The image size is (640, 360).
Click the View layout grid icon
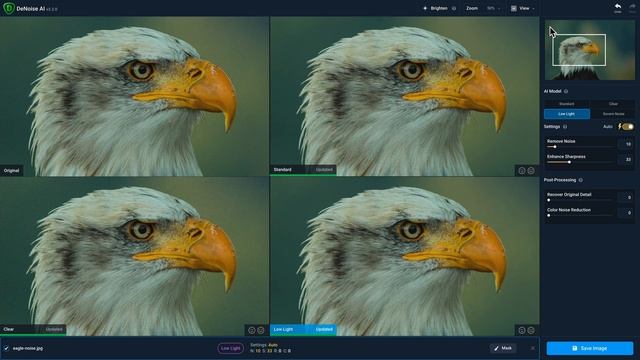pyautogui.click(x=513, y=8)
